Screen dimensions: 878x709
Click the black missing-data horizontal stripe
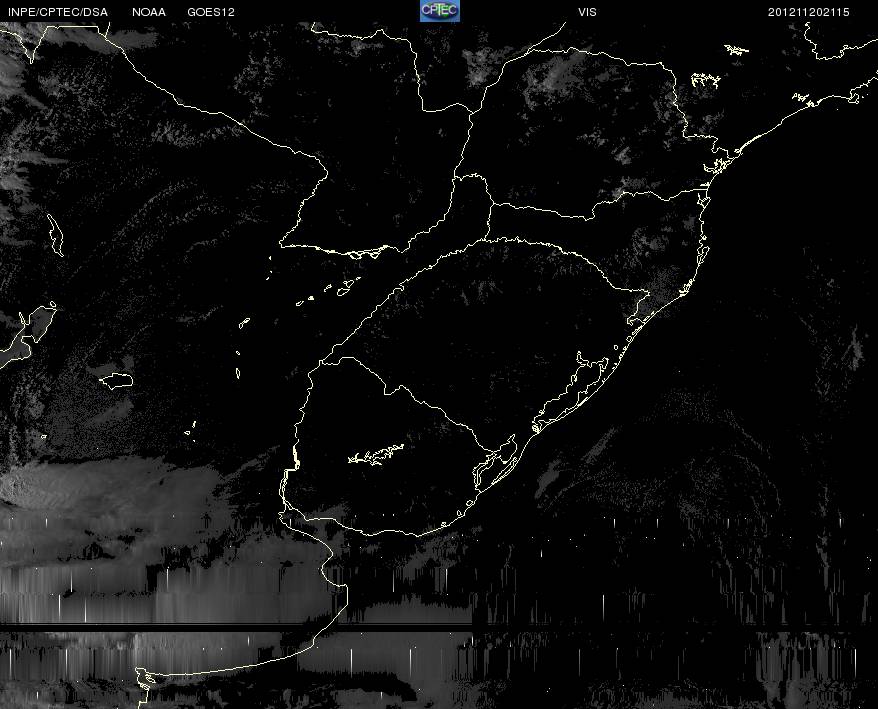click(x=439, y=628)
